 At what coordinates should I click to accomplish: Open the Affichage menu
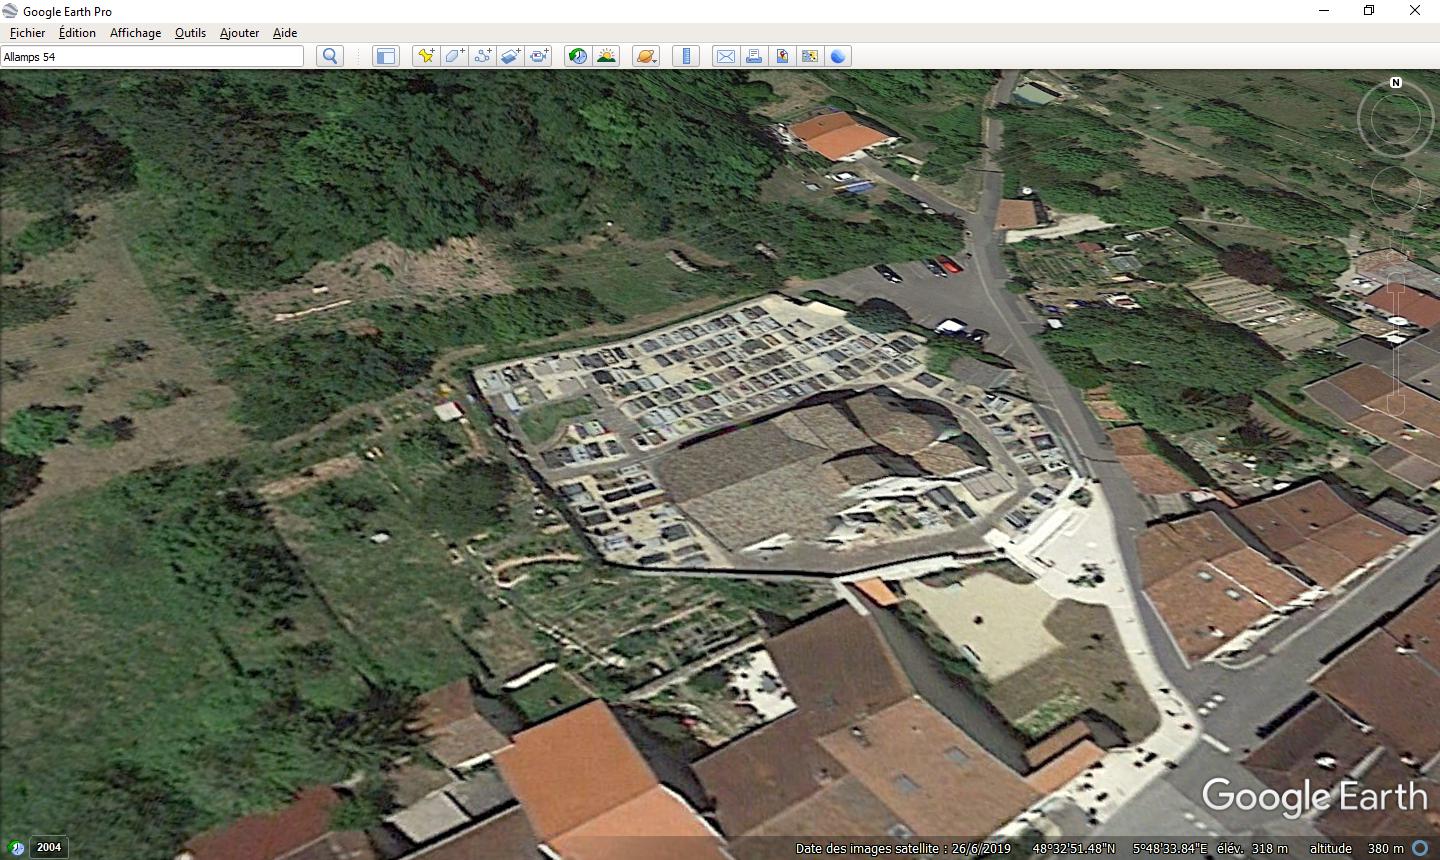click(135, 33)
